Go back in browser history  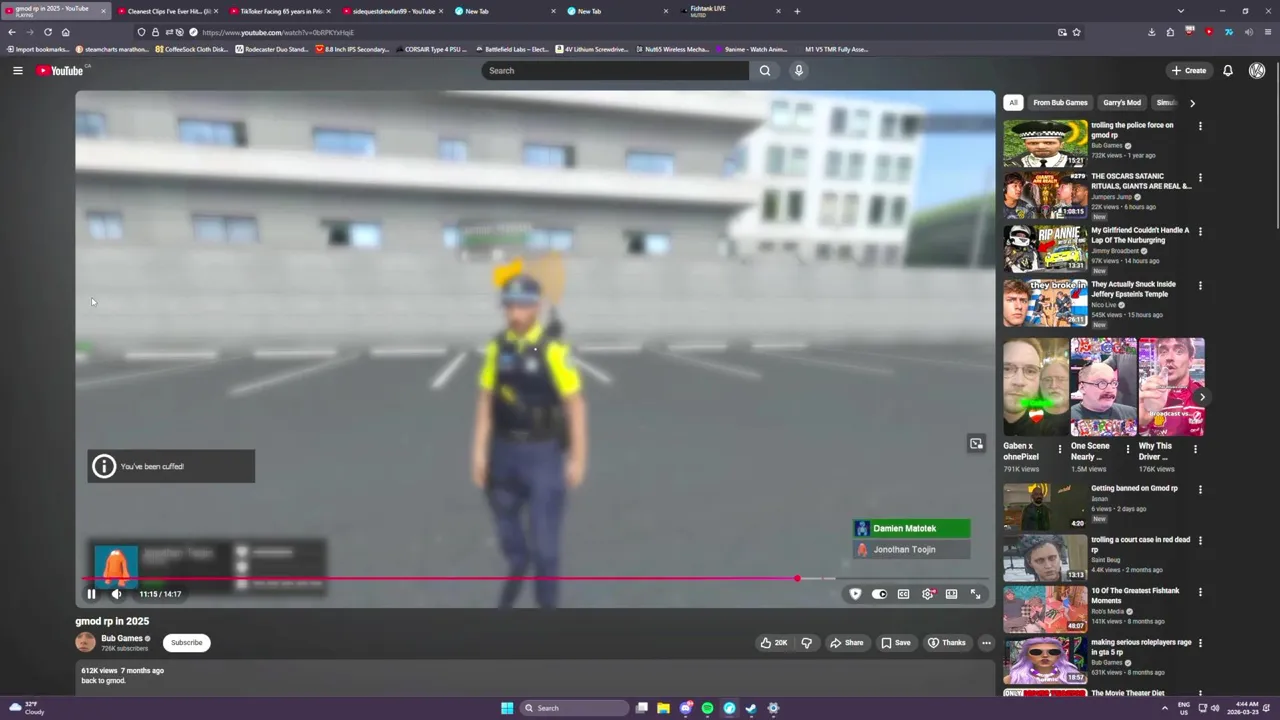[11, 32]
